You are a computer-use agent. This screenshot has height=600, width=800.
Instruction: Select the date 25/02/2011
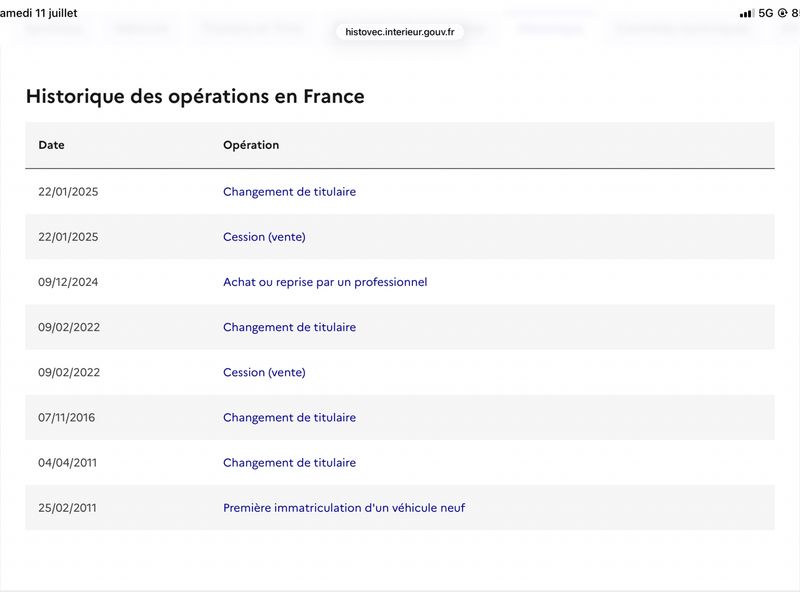point(67,508)
